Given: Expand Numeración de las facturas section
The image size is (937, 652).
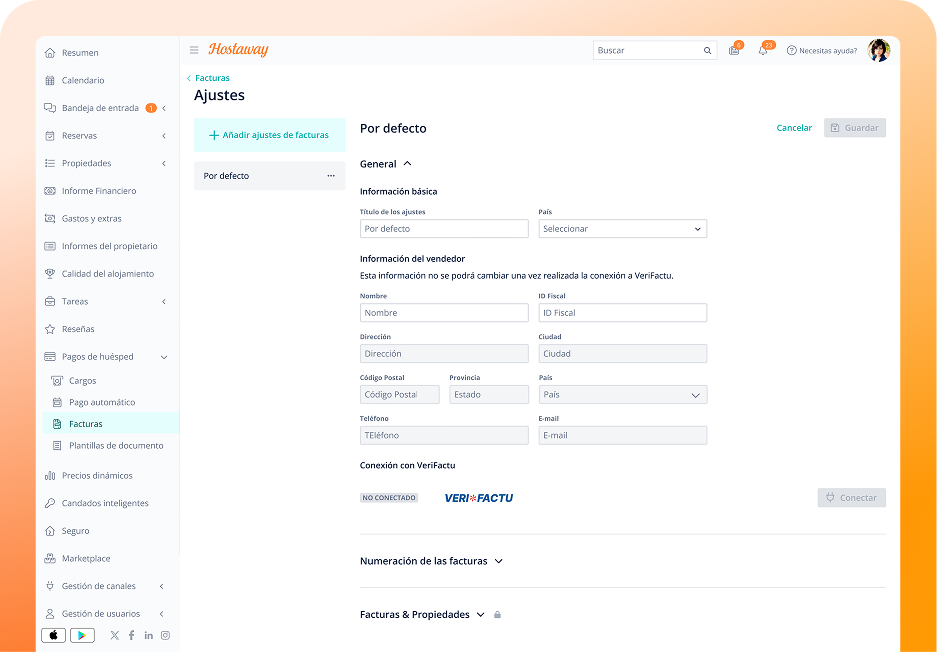Looking at the screenshot, I should [x=498, y=561].
